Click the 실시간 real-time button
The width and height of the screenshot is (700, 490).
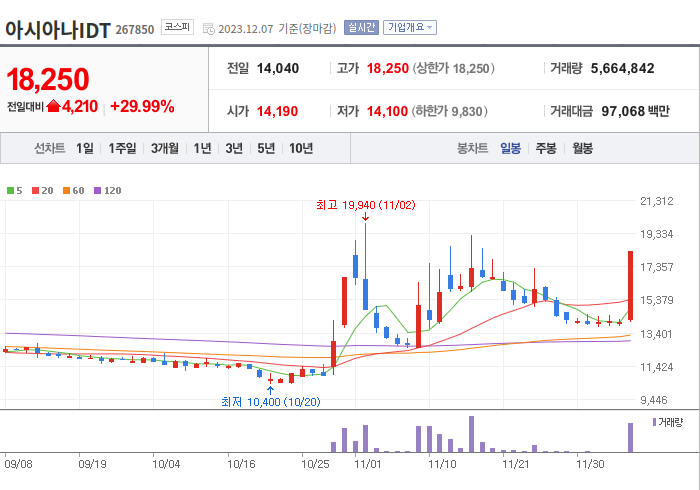tap(361, 28)
